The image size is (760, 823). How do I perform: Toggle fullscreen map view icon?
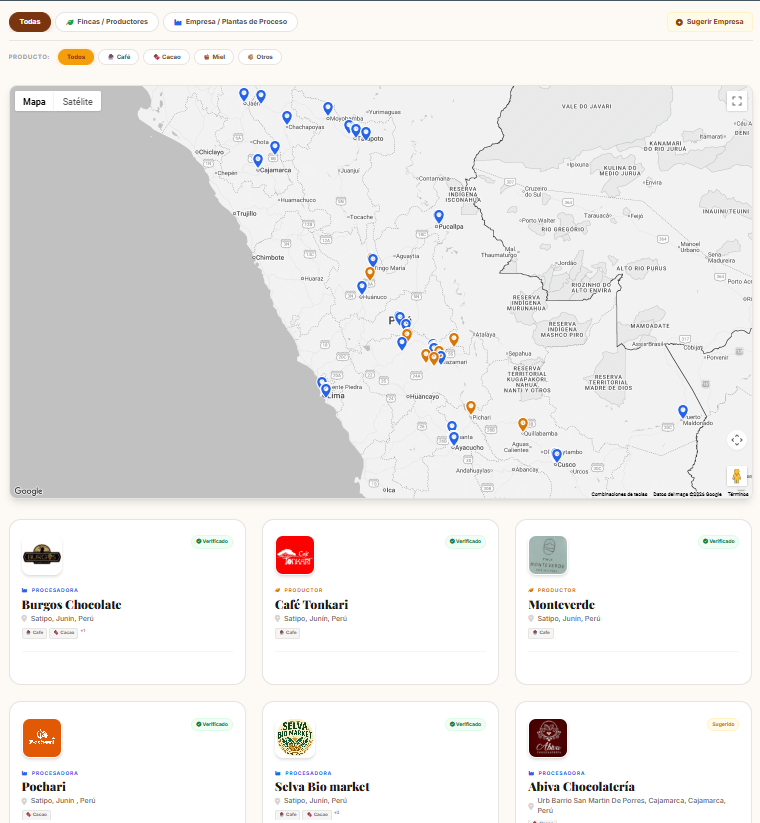point(737,101)
